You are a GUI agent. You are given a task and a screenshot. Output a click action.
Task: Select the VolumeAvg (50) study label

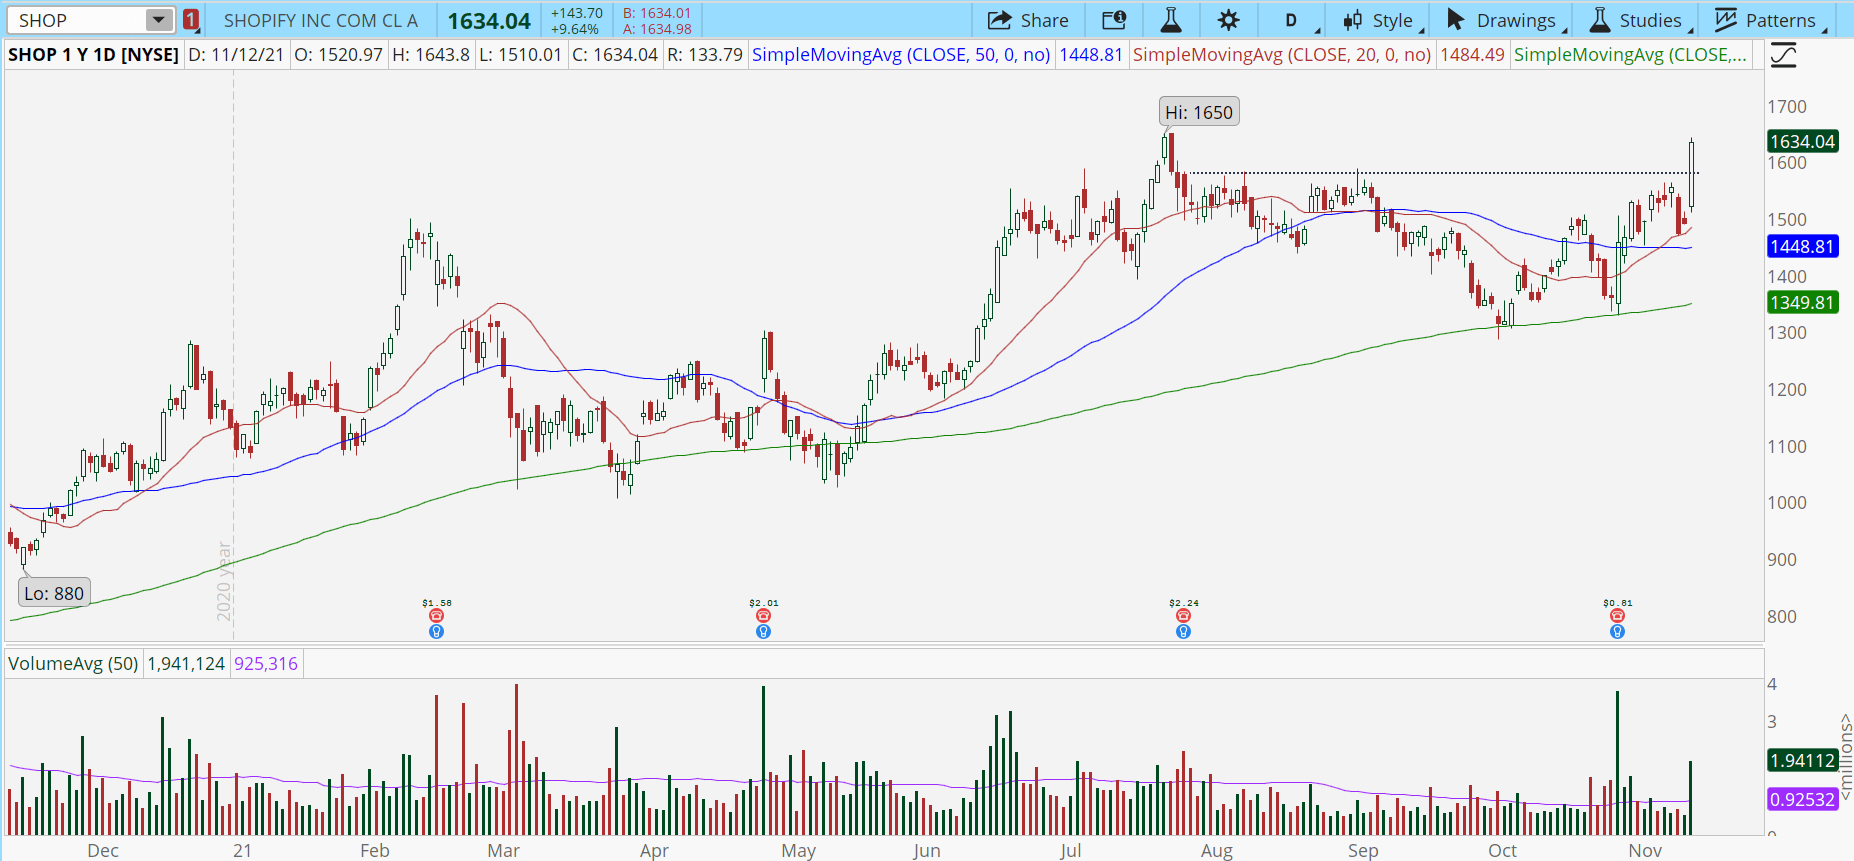[x=73, y=664]
